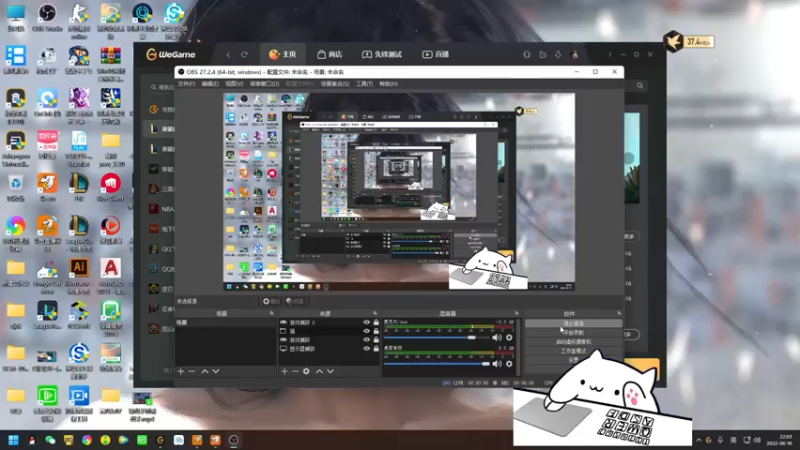The height and width of the screenshot is (450, 800).
Task: Open Windows Start menu on taskbar
Action: (x=13, y=440)
